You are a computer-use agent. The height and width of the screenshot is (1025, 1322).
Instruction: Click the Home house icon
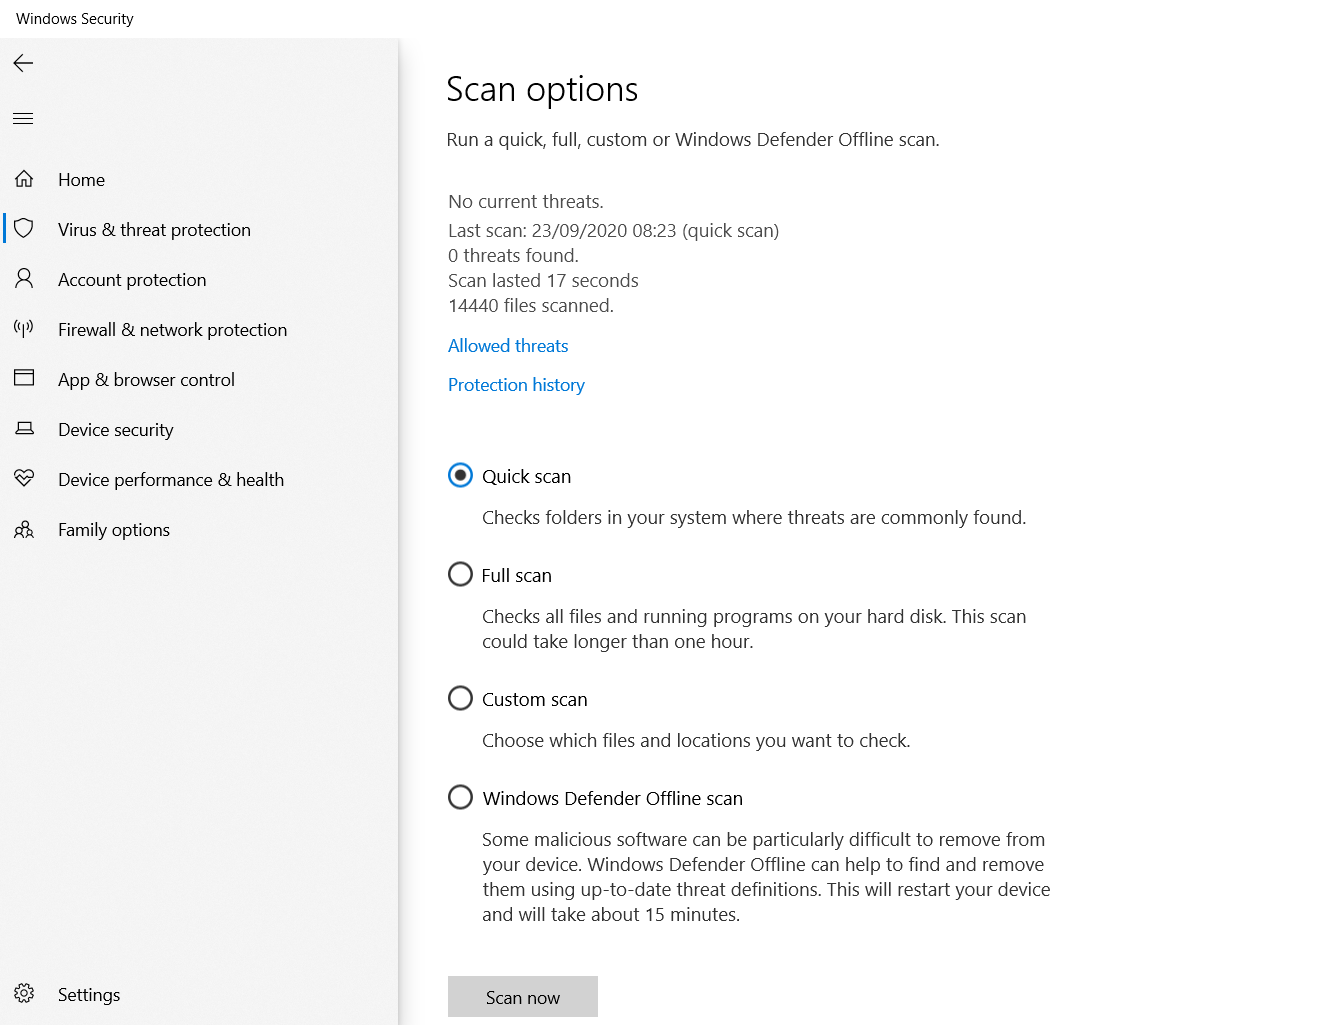point(24,179)
